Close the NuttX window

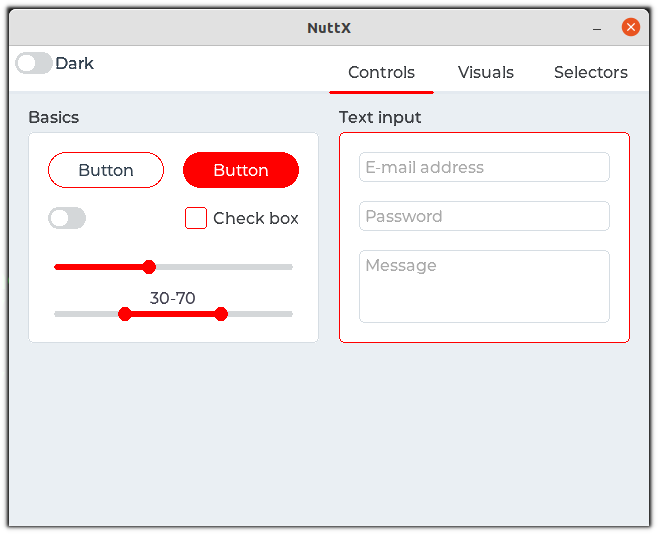(630, 27)
